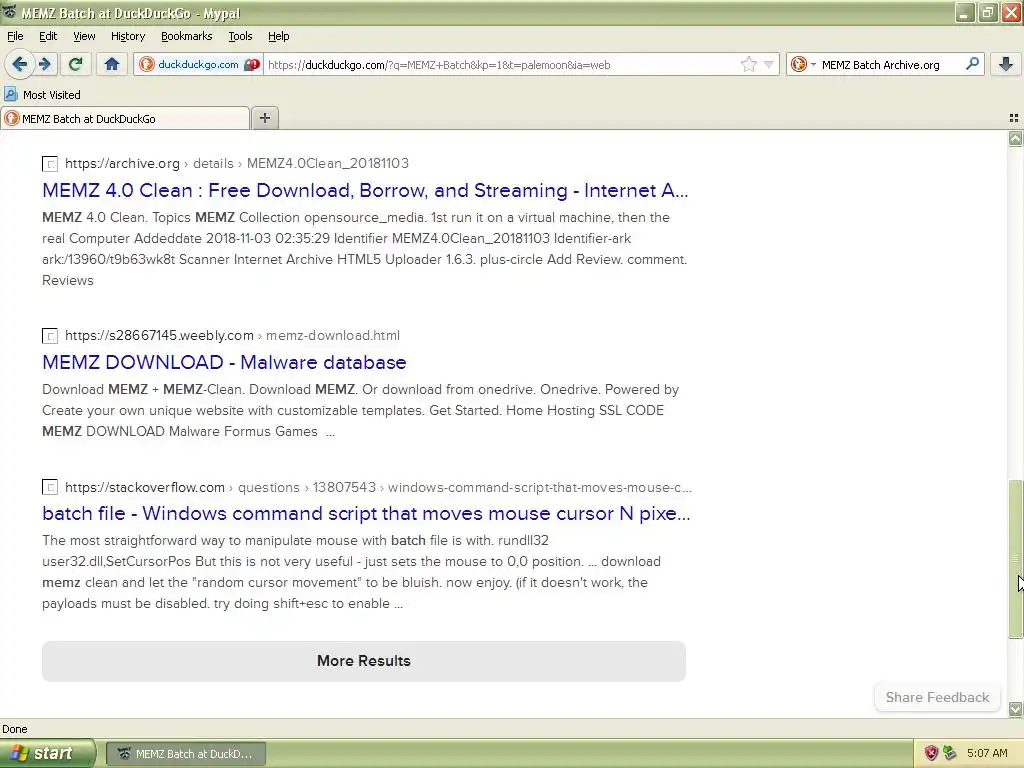Open the Downloads arrow button

tap(1006, 64)
